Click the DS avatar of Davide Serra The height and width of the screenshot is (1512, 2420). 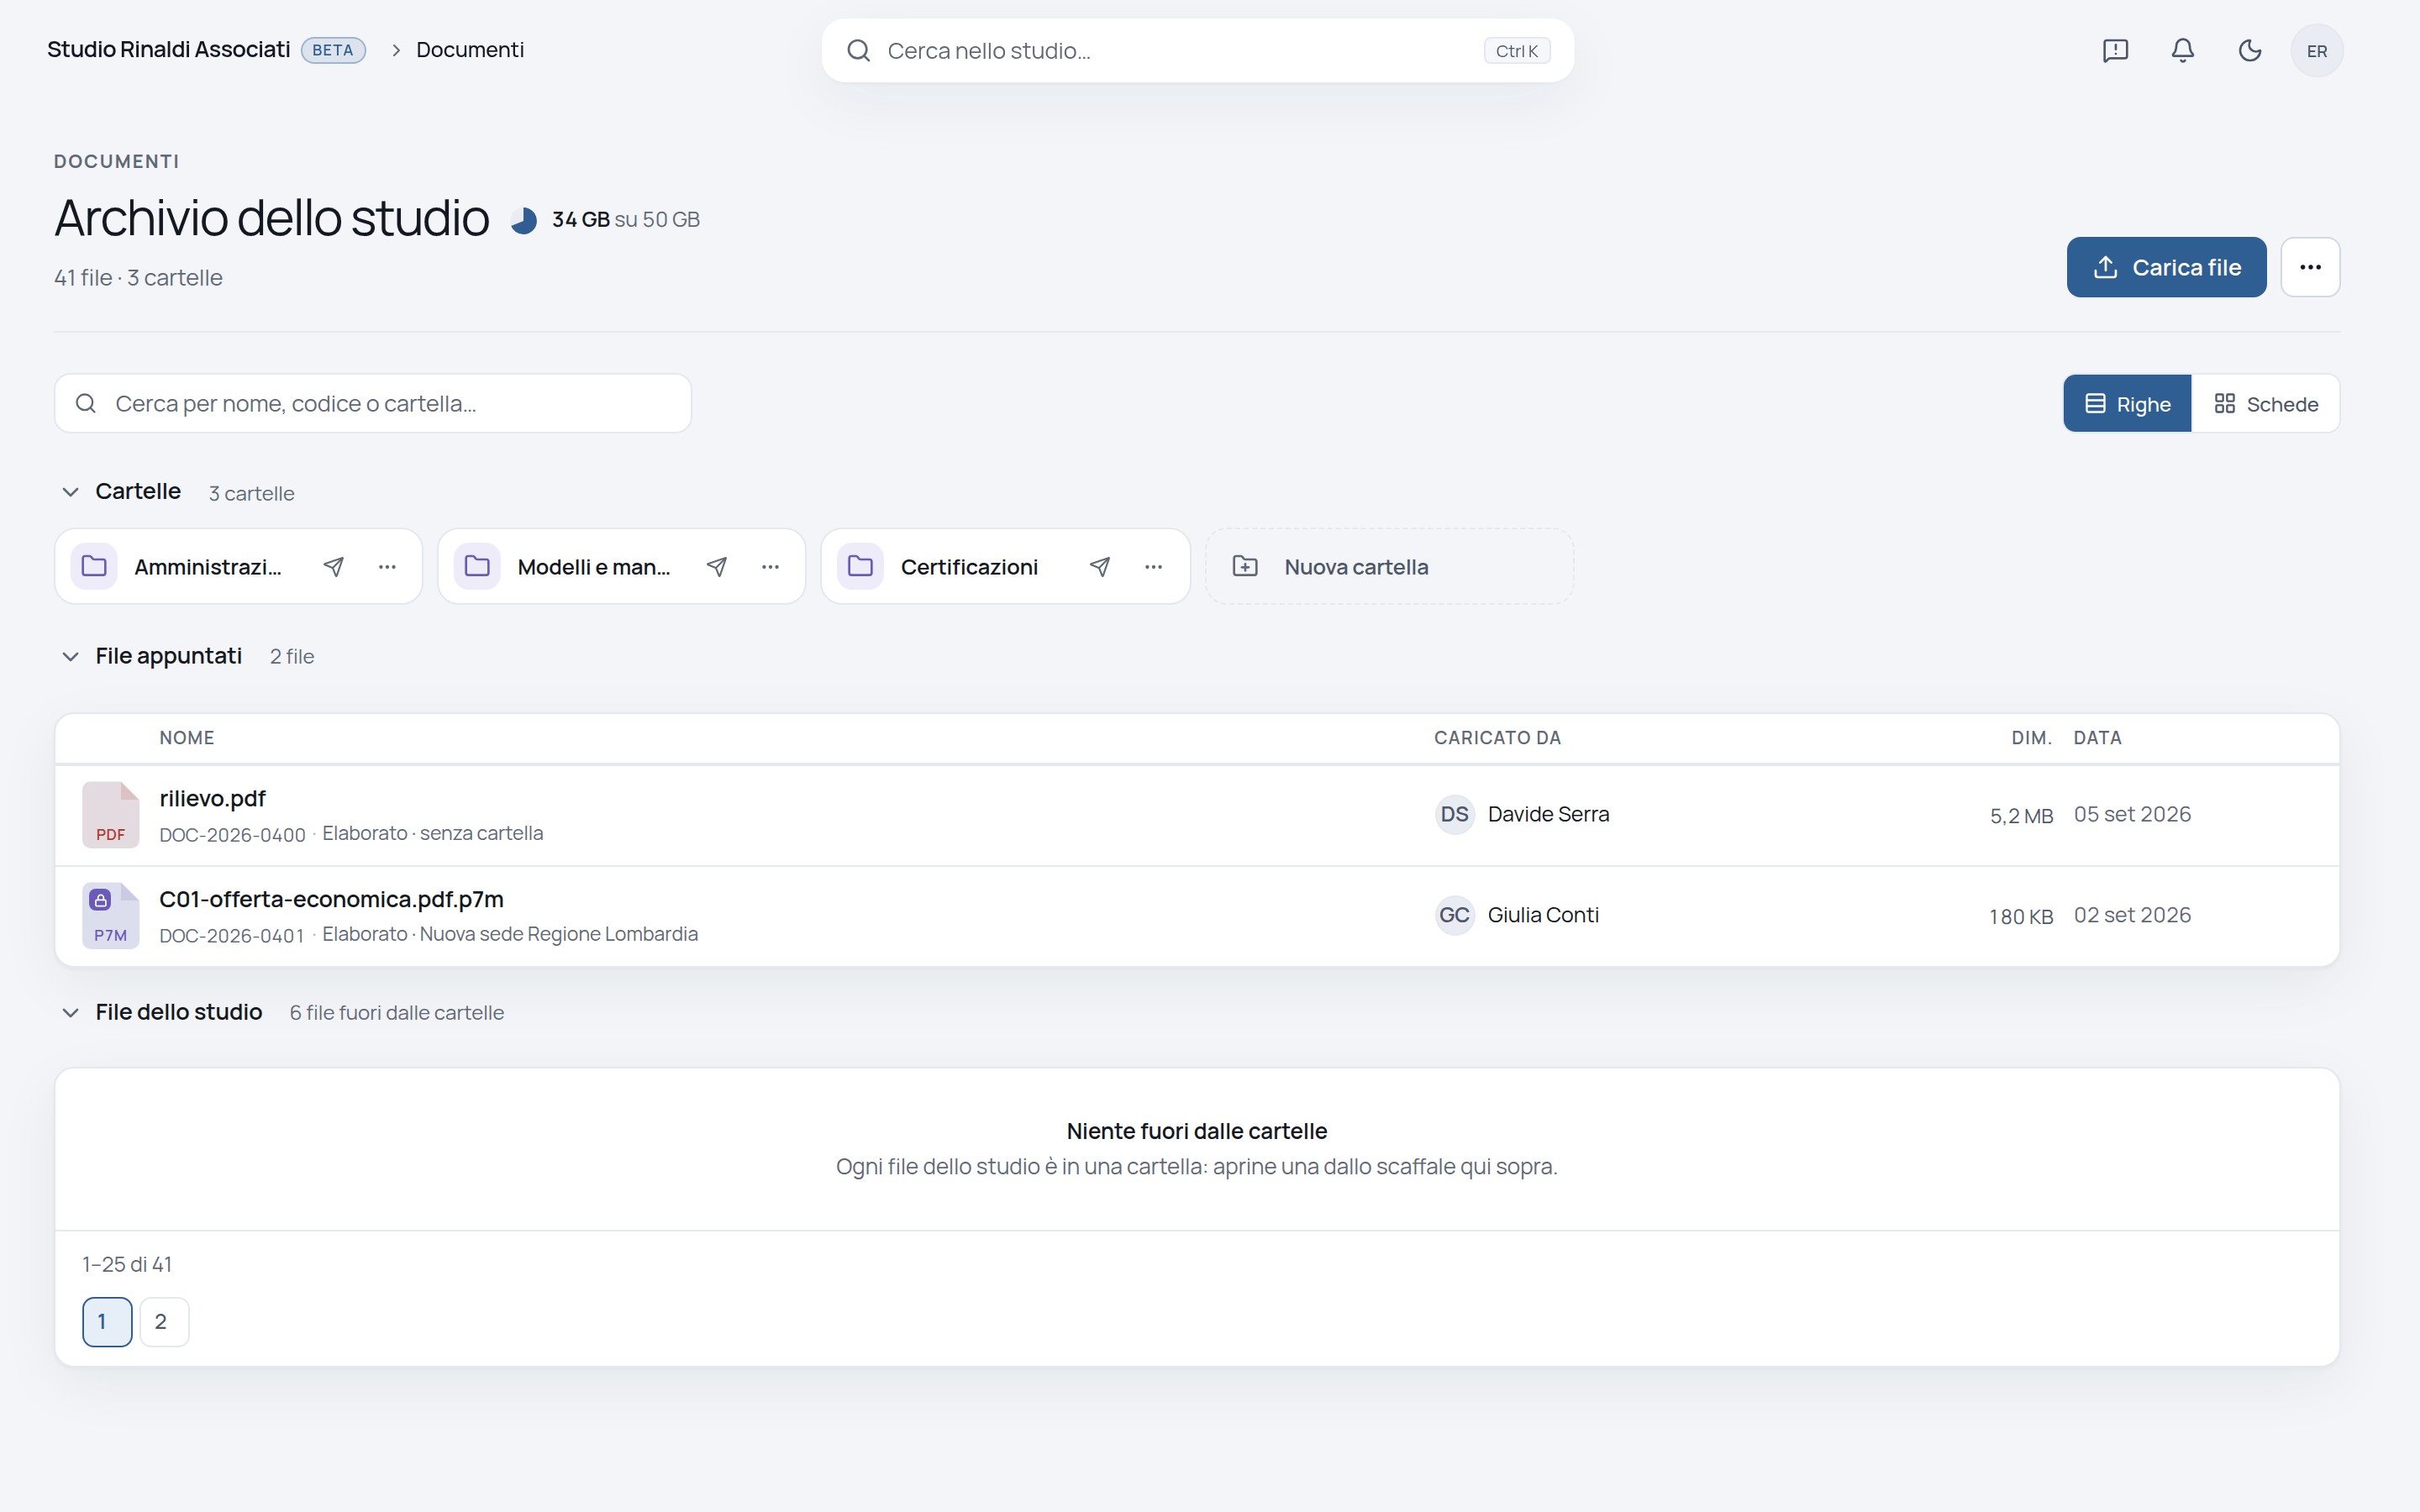click(1454, 814)
